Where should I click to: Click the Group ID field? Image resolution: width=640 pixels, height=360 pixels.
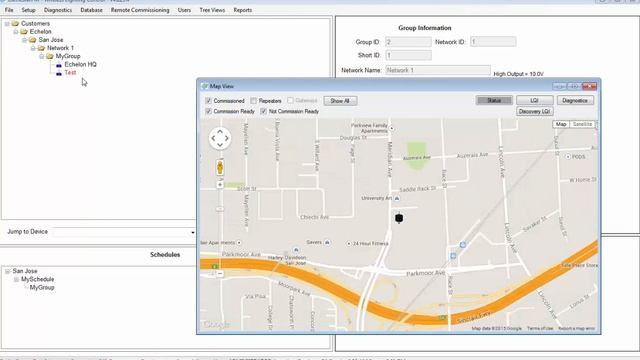[x=408, y=42]
